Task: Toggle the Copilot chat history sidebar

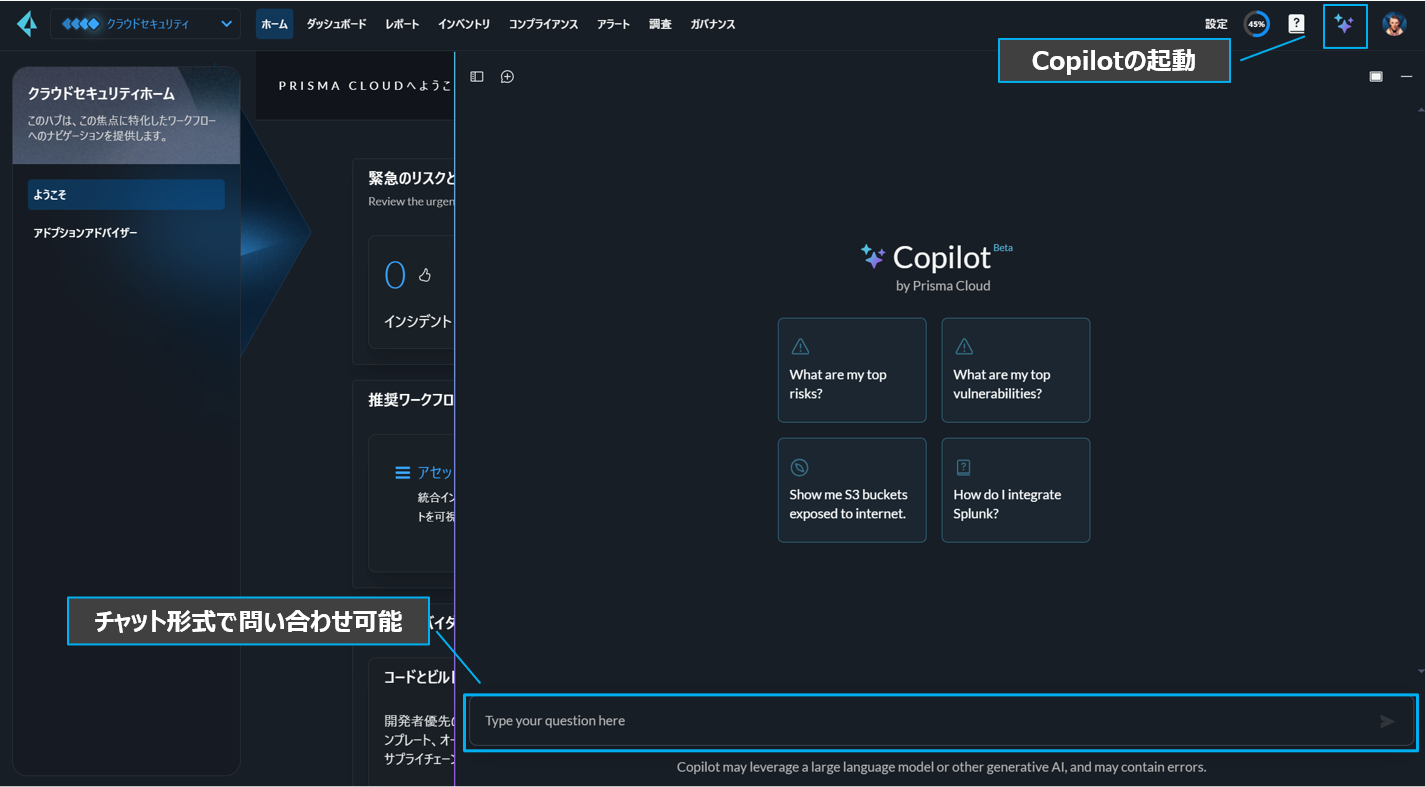Action: (477, 77)
